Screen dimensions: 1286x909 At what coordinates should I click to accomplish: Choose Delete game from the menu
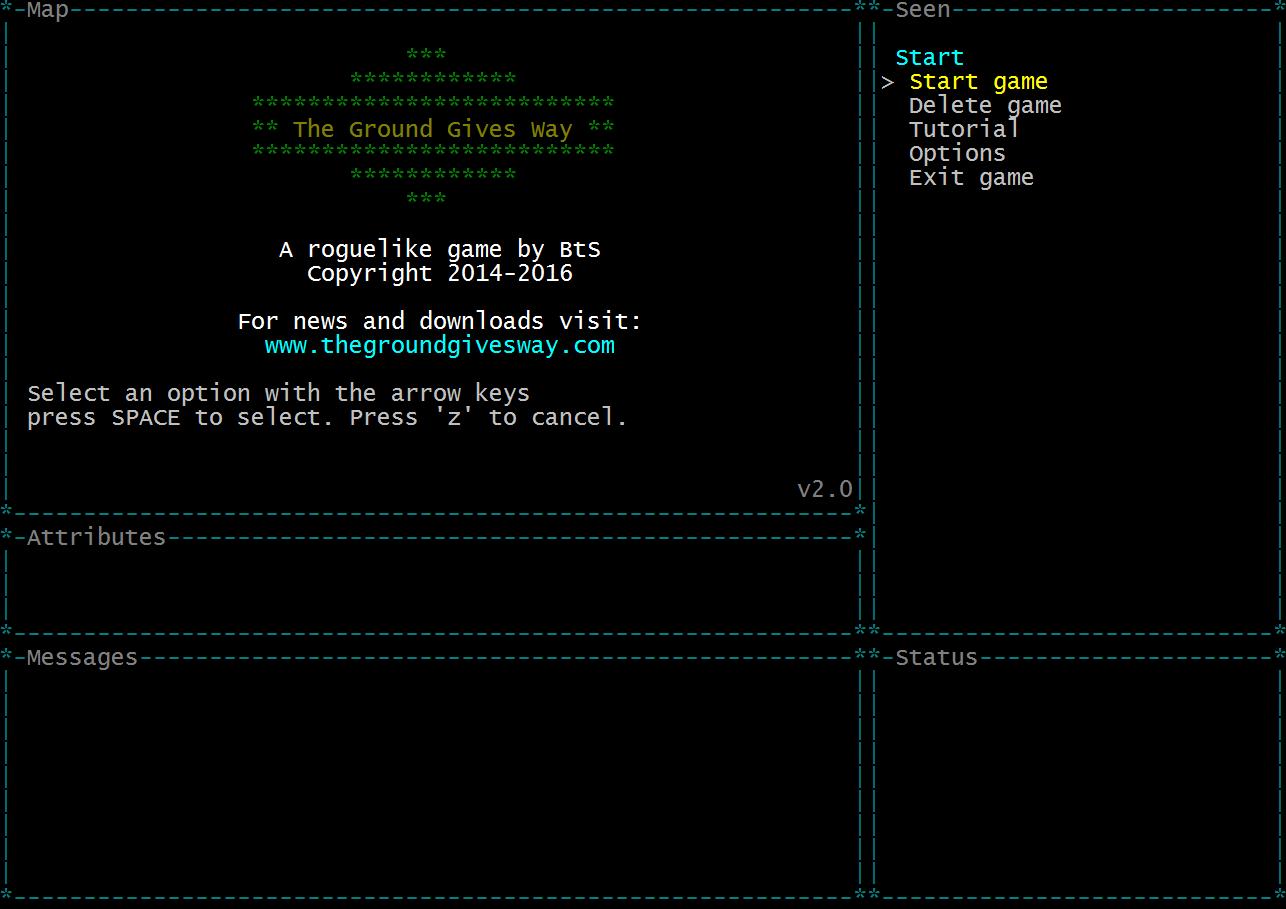(985, 106)
